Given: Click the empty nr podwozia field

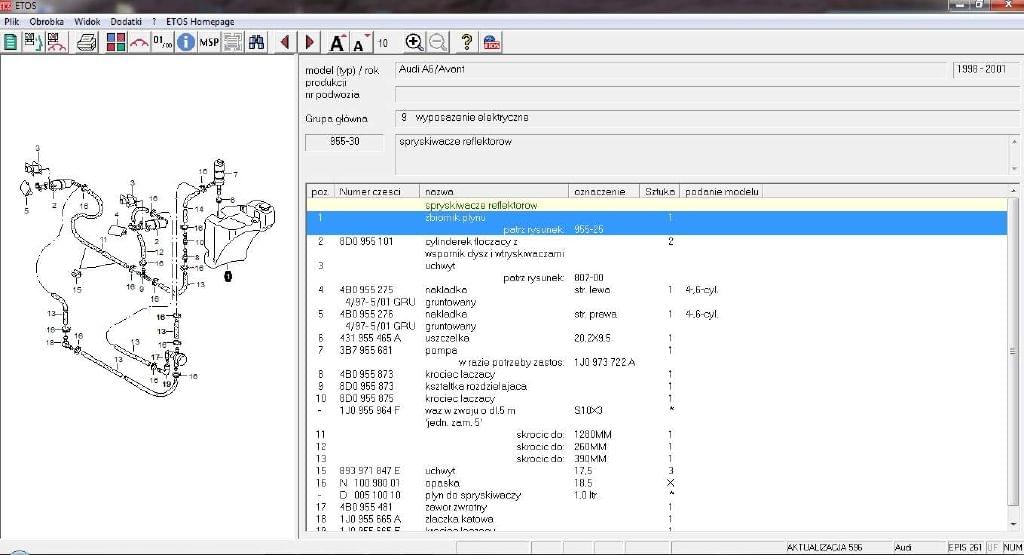Looking at the screenshot, I should tap(707, 95).
